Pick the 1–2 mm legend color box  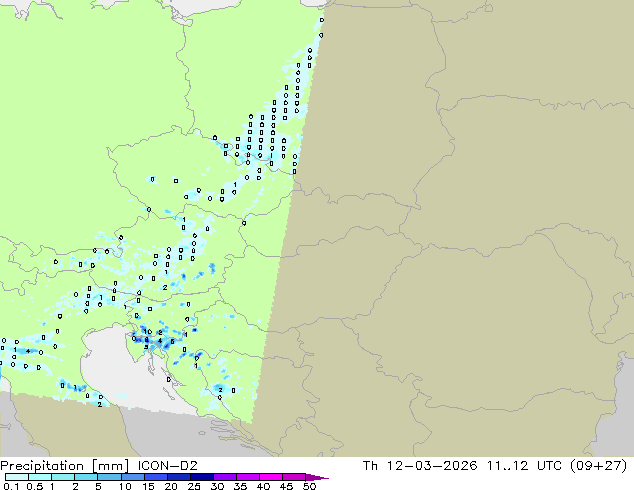coord(63,477)
